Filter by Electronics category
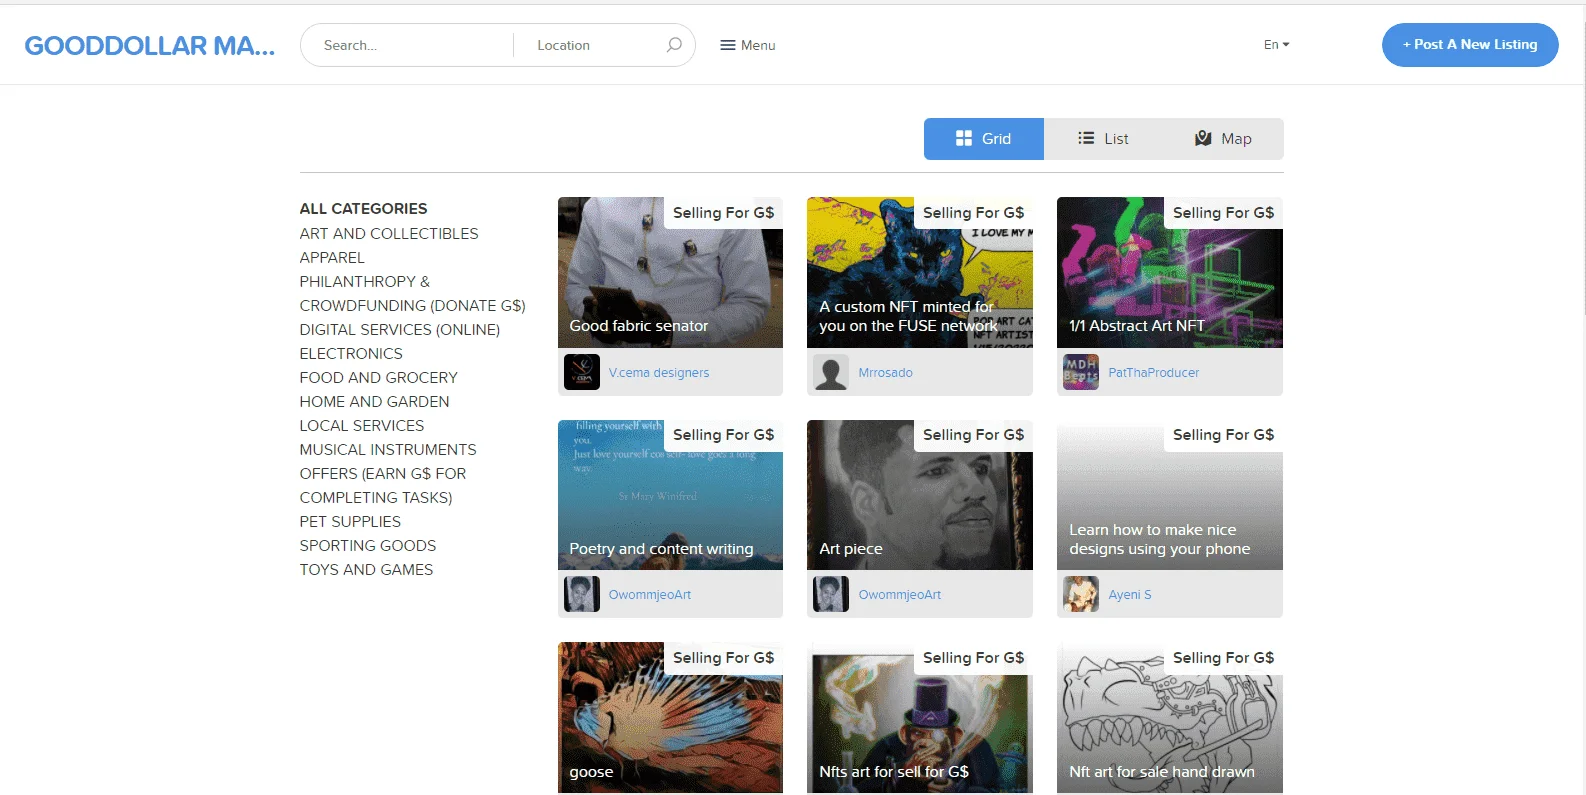The height and width of the screenshot is (795, 1586). pyautogui.click(x=351, y=354)
